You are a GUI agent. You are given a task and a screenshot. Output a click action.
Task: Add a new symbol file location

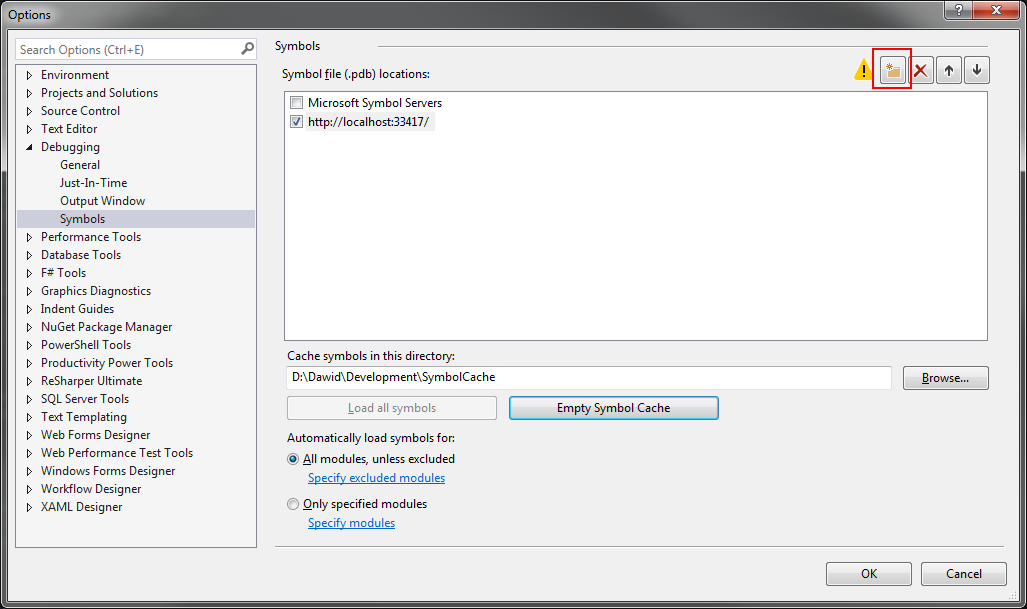pos(892,70)
